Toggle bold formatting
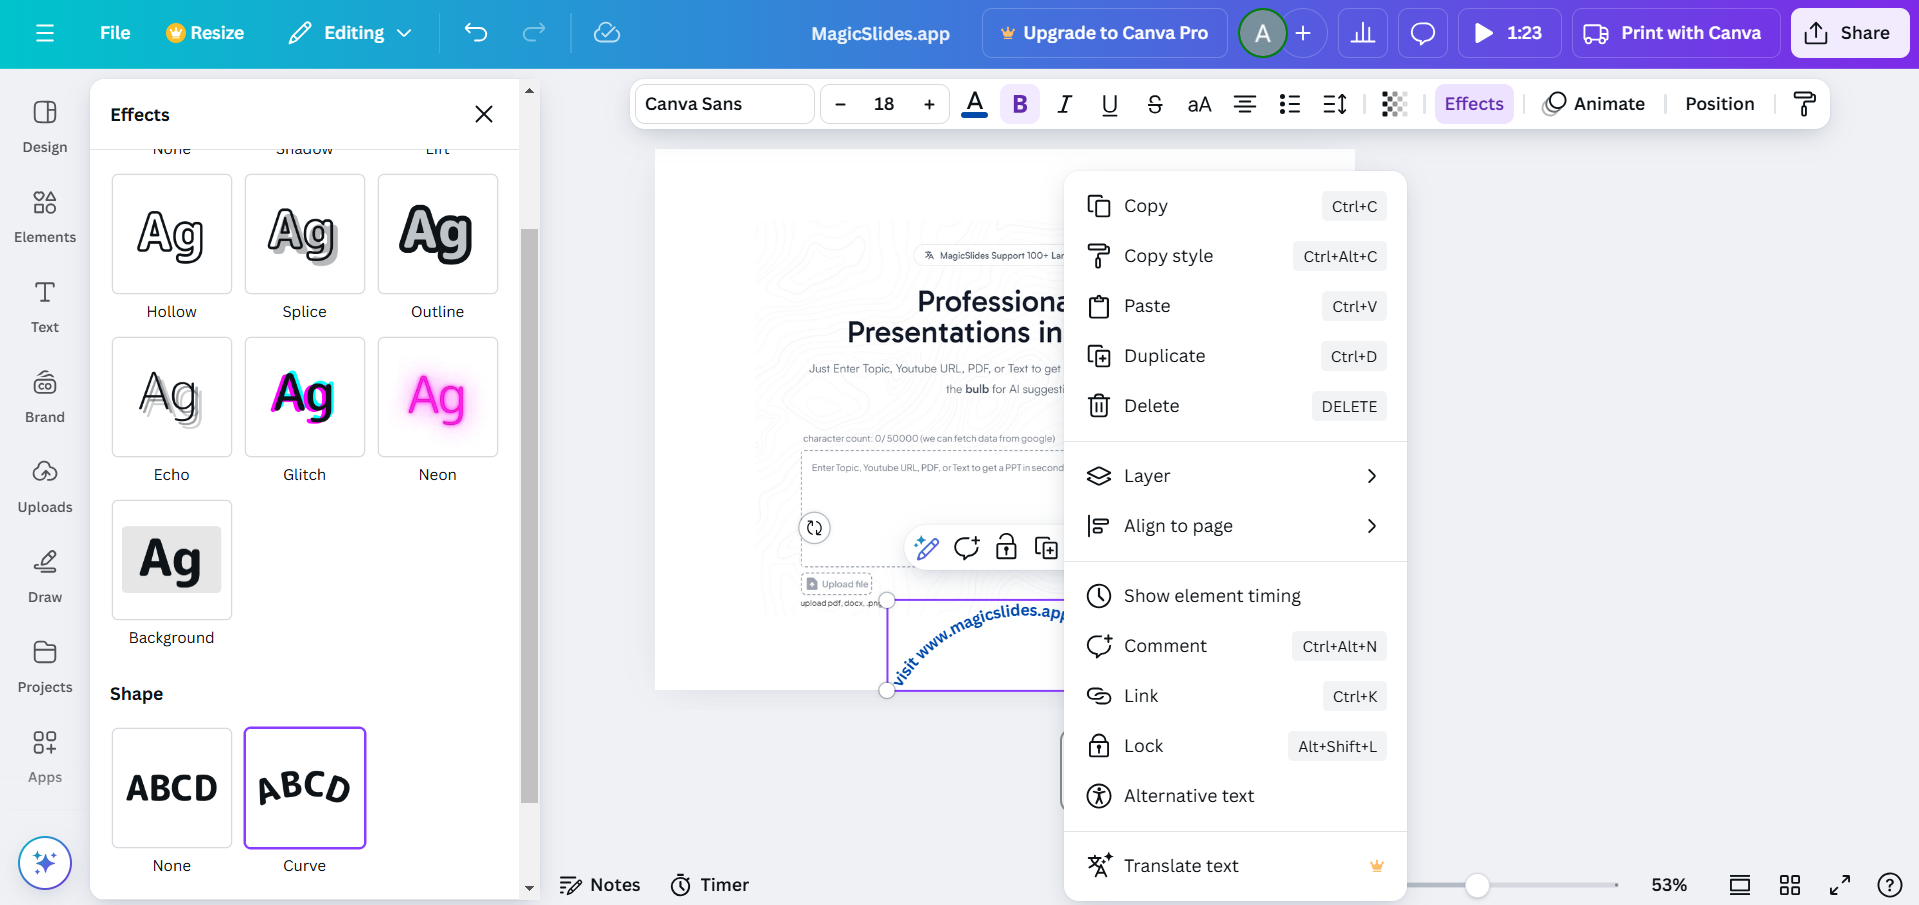The width and height of the screenshot is (1919, 905). pyautogui.click(x=1020, y=104)
